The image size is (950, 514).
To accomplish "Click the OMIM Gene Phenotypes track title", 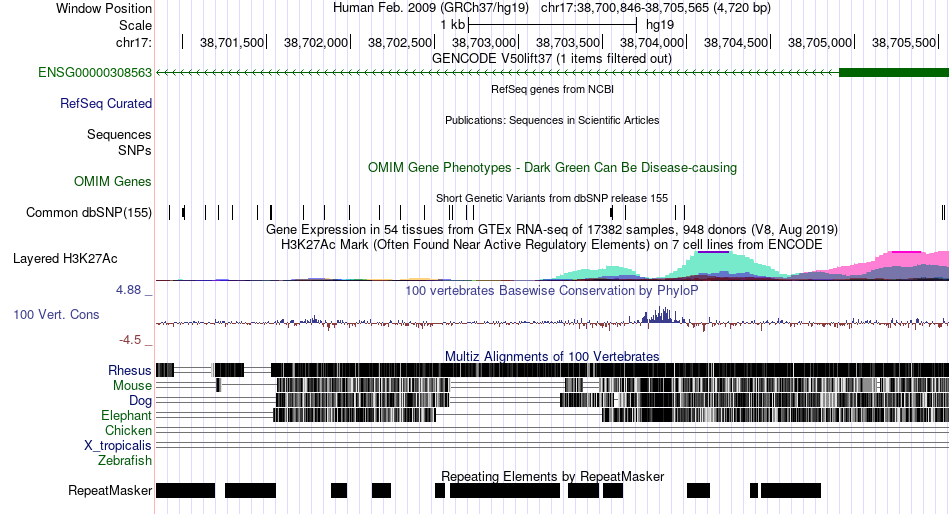I will tap(552, 167).
